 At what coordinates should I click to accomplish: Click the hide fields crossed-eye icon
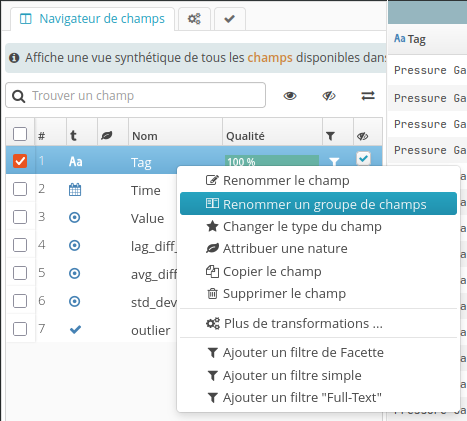(x=329, y=96)
